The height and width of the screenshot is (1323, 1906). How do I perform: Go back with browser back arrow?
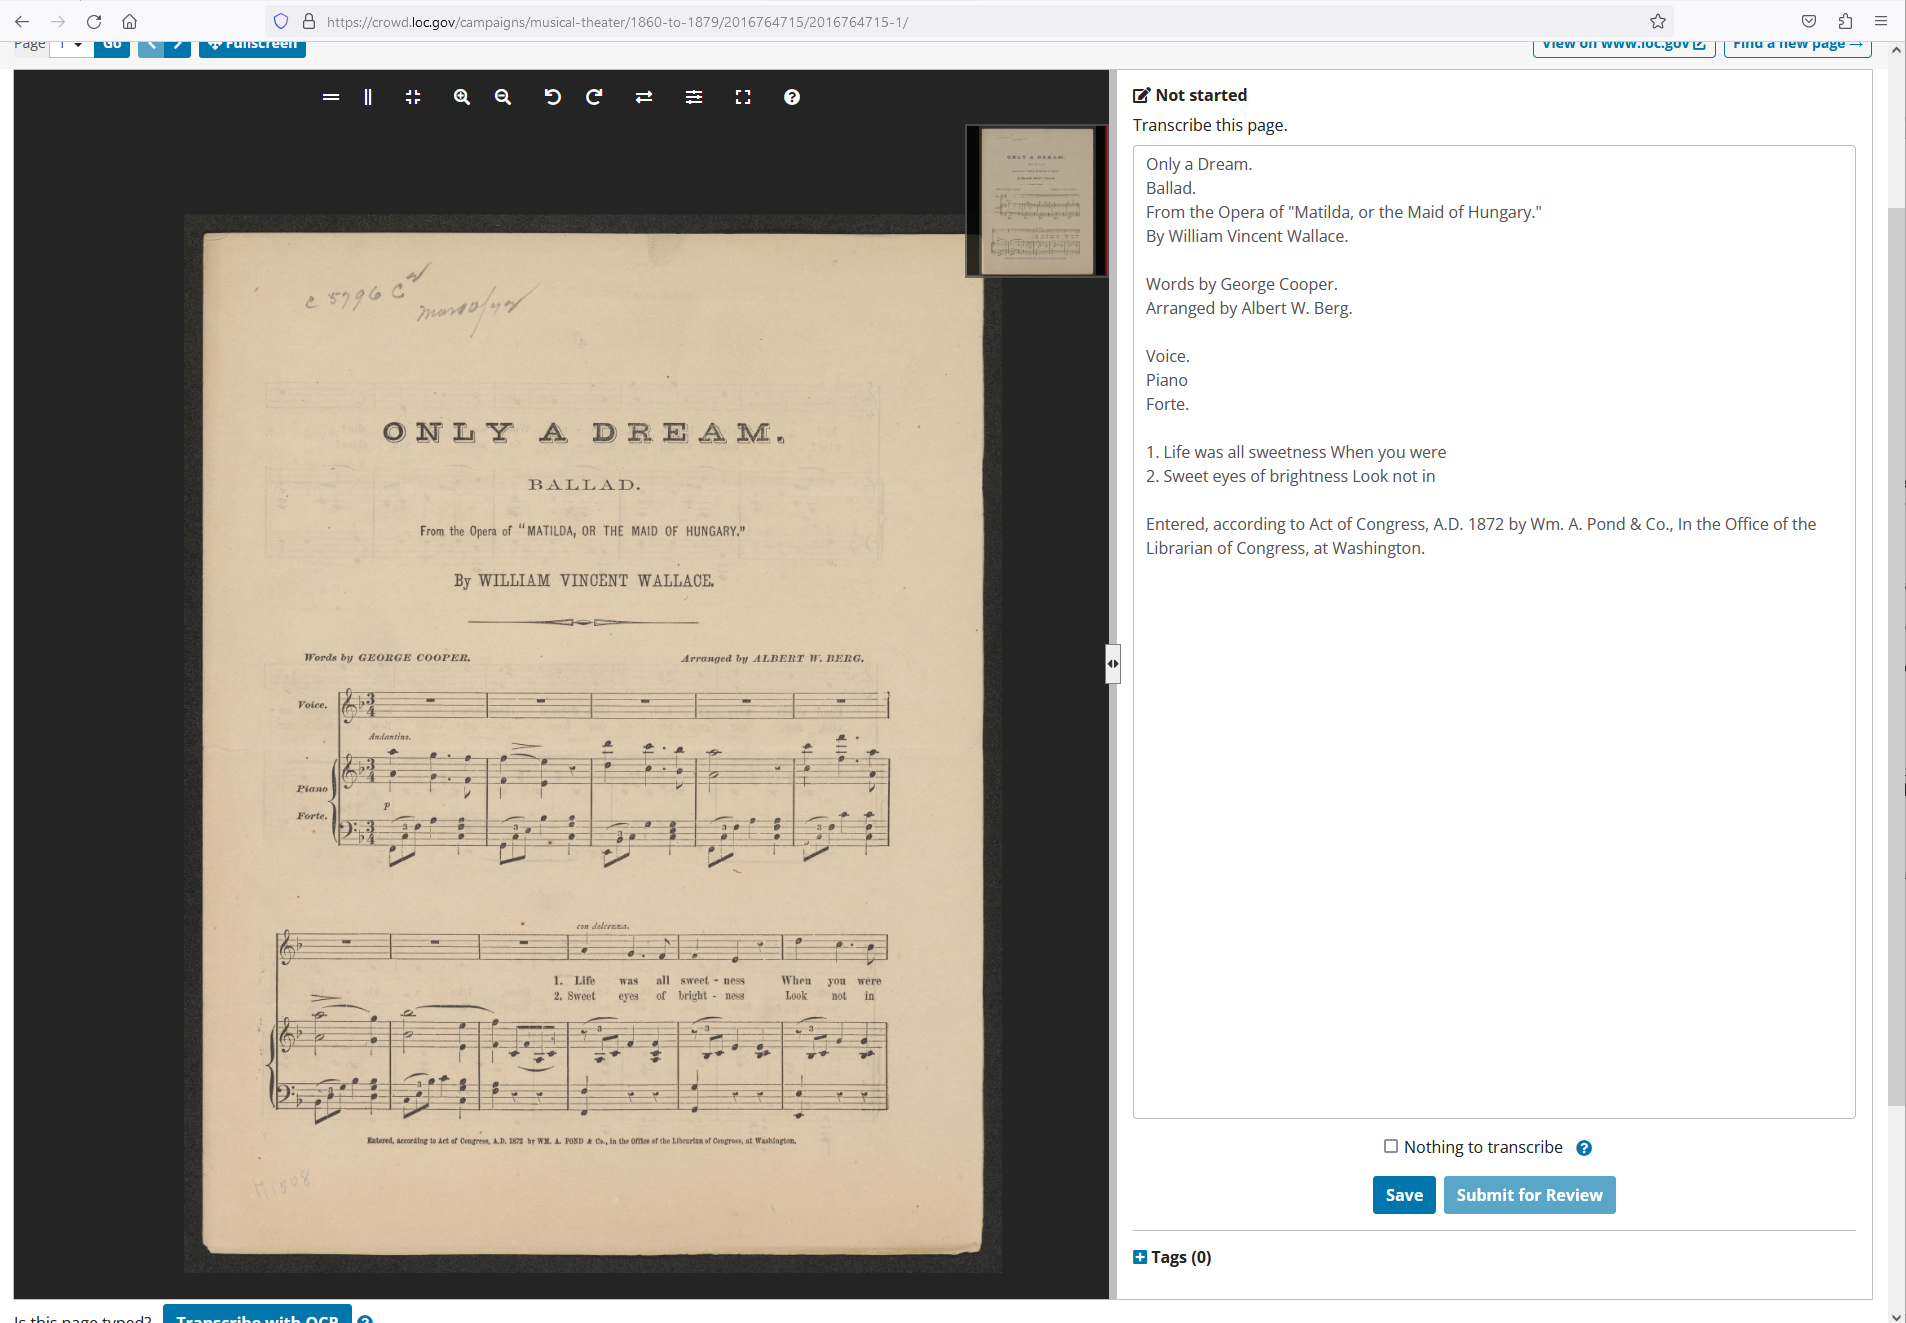tap(22, 21)
